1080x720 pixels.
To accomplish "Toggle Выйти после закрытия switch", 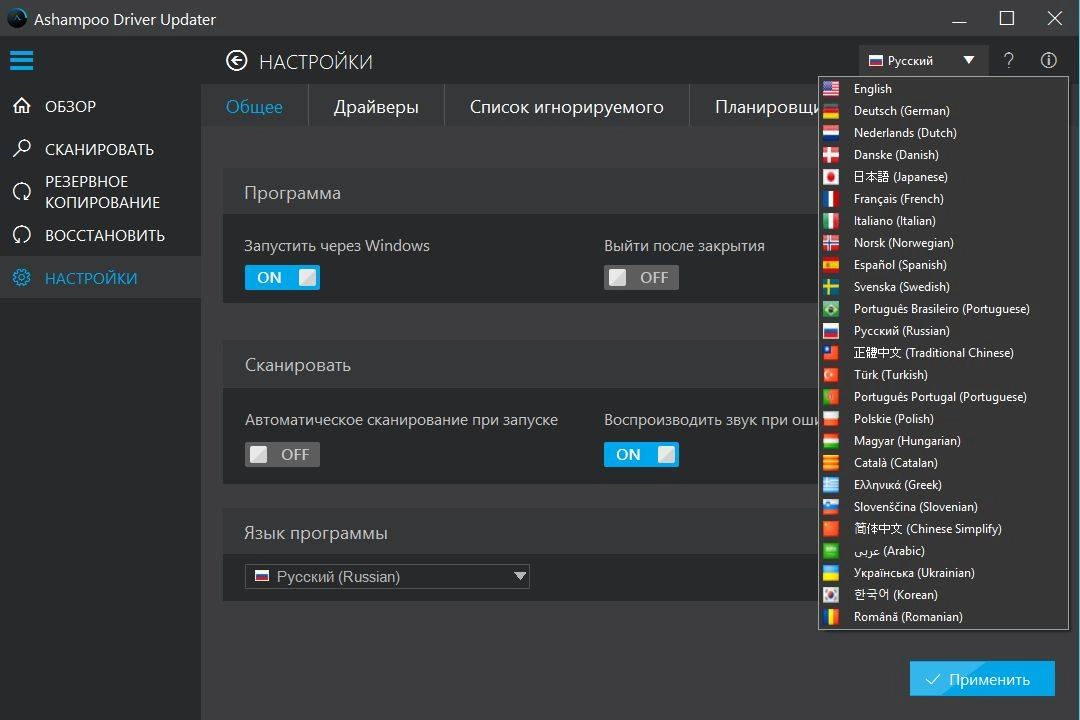I will point(641,278).
